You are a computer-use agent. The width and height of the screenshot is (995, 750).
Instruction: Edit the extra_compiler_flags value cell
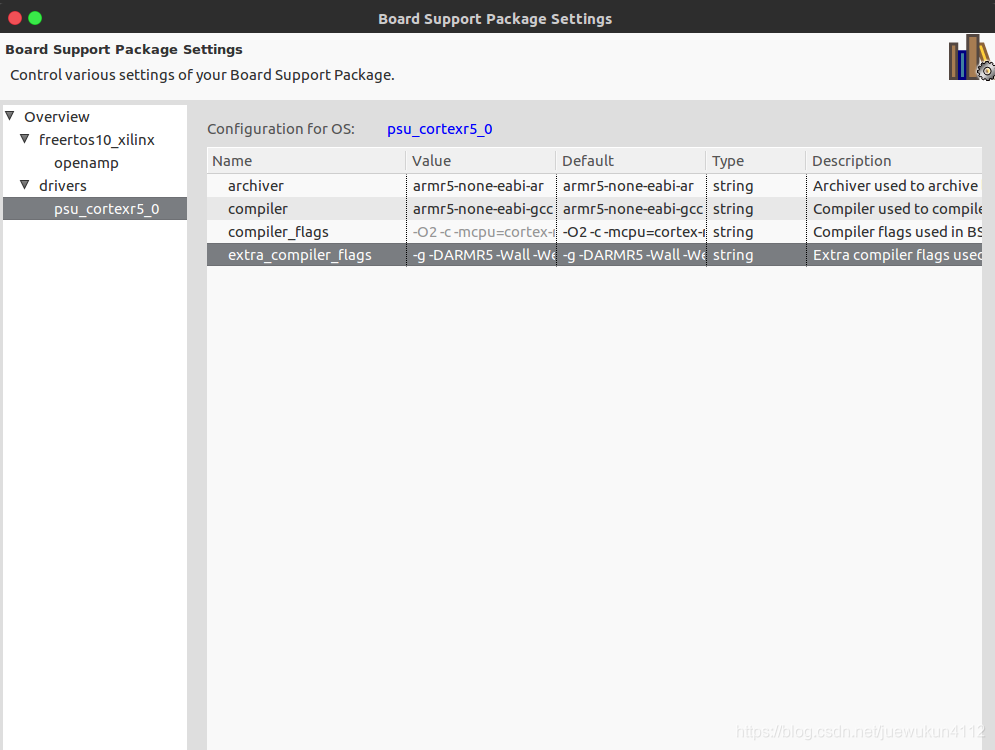pyautogui.click(x=481, y=255)
